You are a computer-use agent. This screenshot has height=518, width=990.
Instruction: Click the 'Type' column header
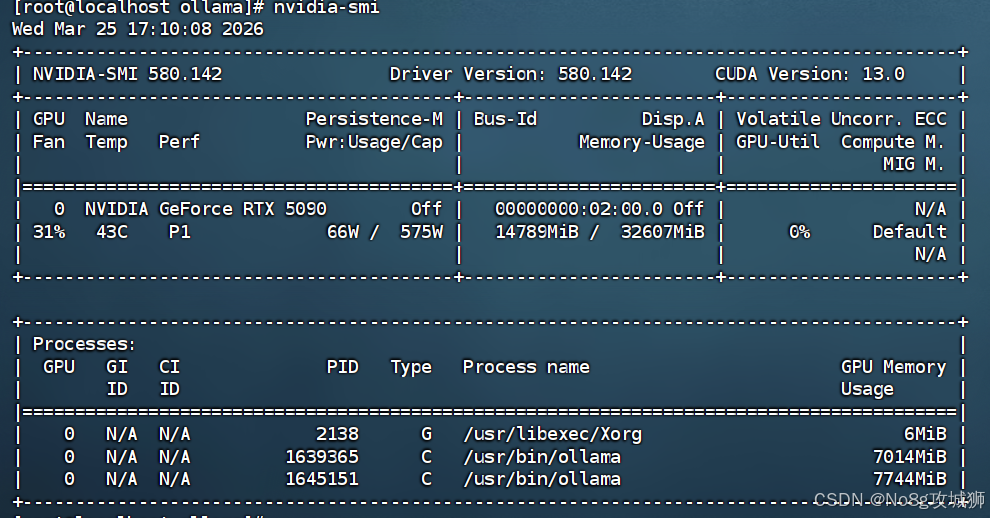(411, 367)
